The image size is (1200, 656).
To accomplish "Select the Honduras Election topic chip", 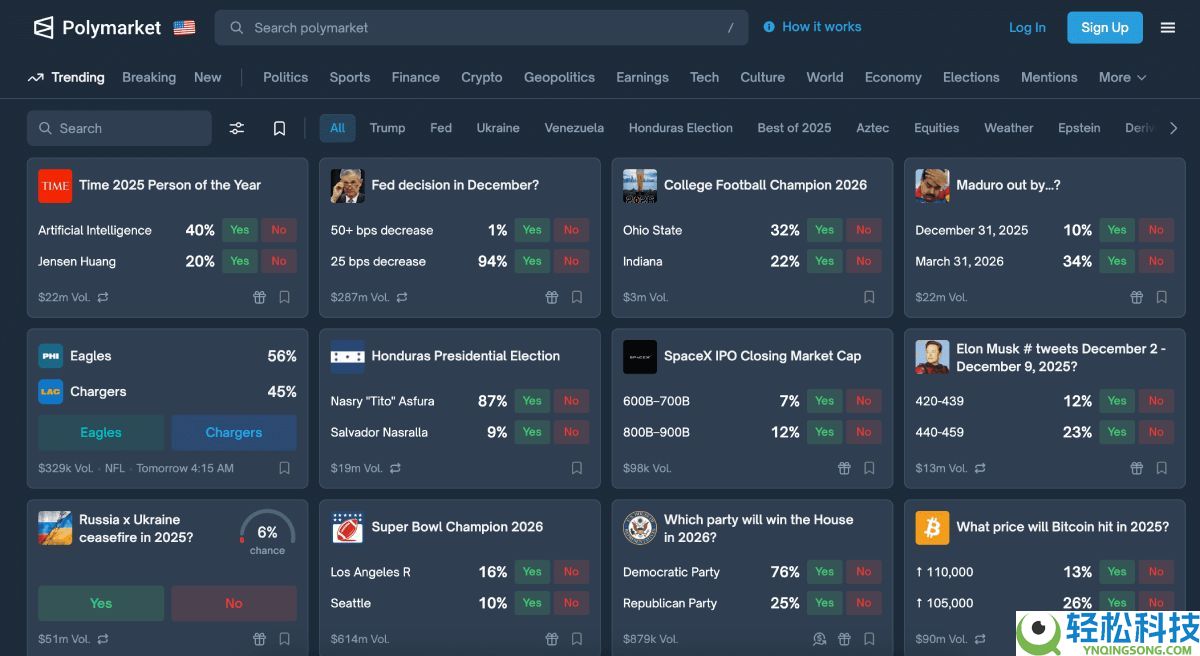I will click(x=680, y=128).
